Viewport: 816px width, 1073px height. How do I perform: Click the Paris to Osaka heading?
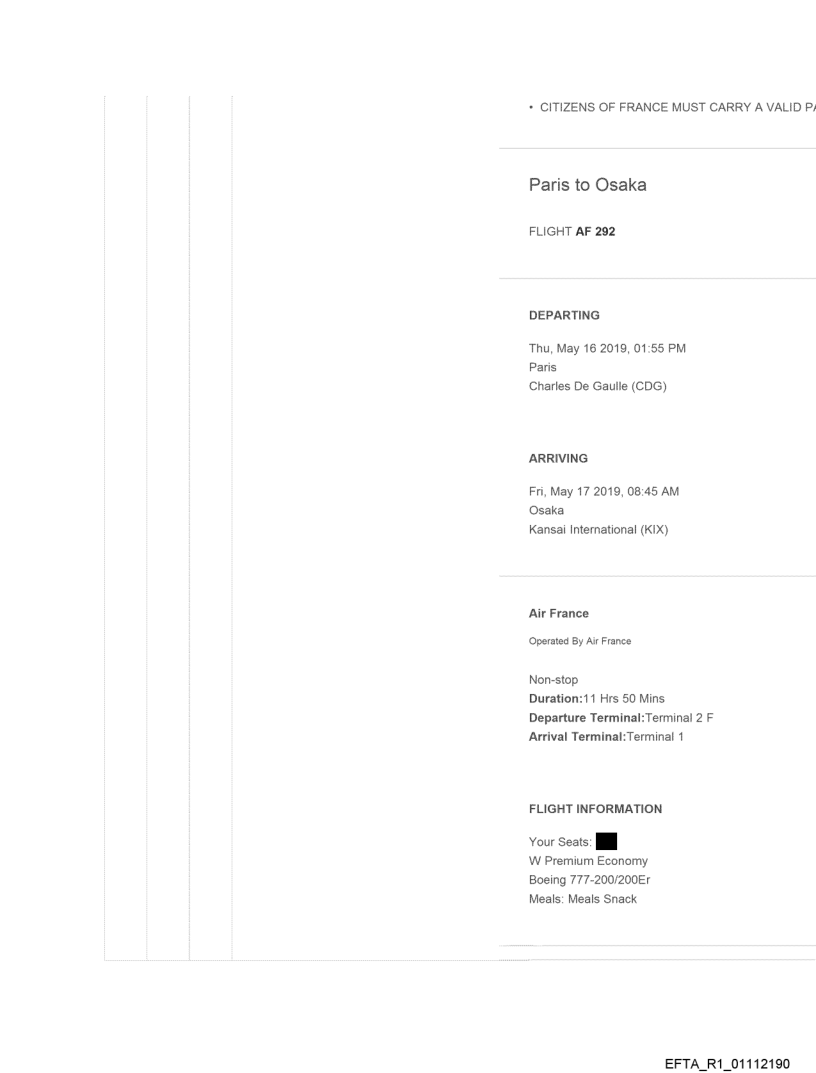(x=587, y=185)
